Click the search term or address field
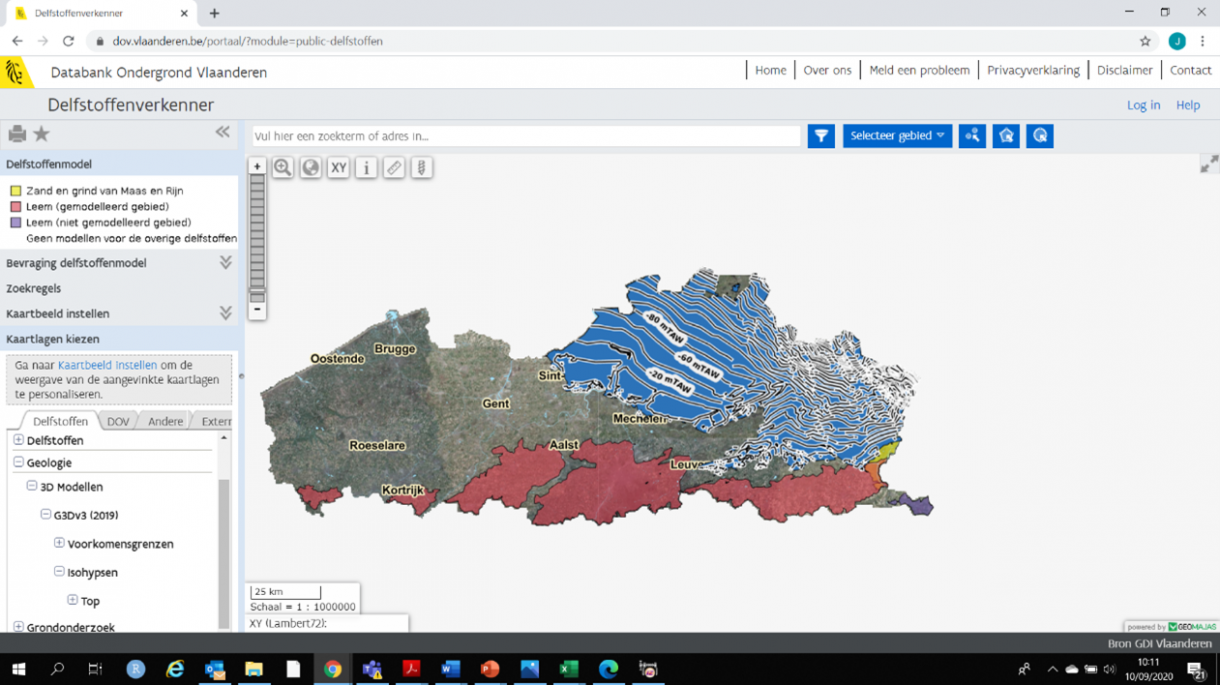This screenshot has height=685, width=1220. coord(525,136)
